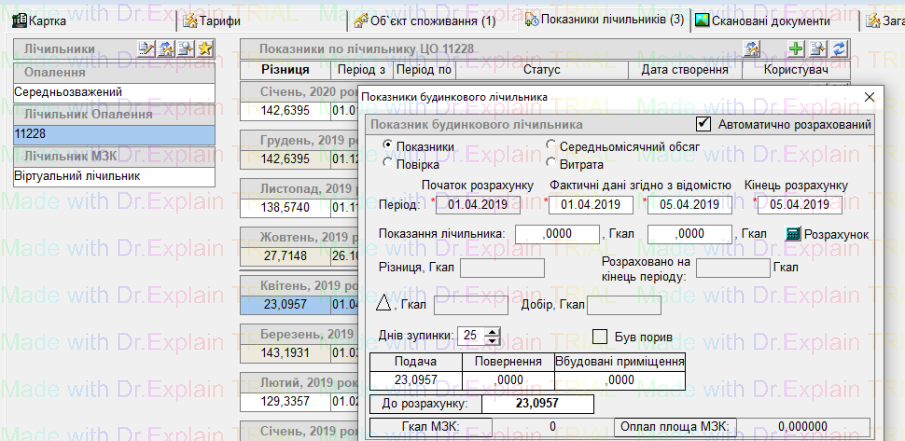This screenshot has height=441, width=905.
Task: Open the Картка tab
Action: click(46, 20)
